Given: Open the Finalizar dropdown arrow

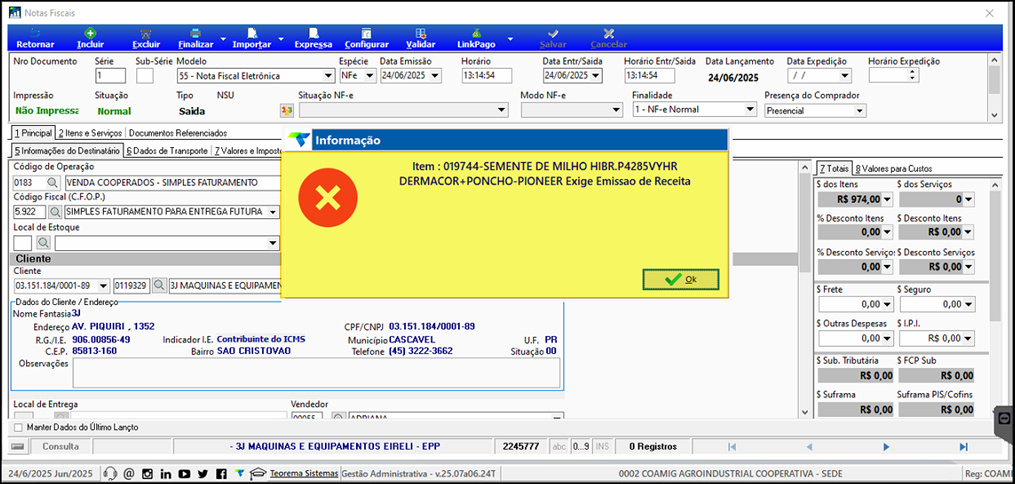Looking at the screenshot, I should [x=223, y=39].
